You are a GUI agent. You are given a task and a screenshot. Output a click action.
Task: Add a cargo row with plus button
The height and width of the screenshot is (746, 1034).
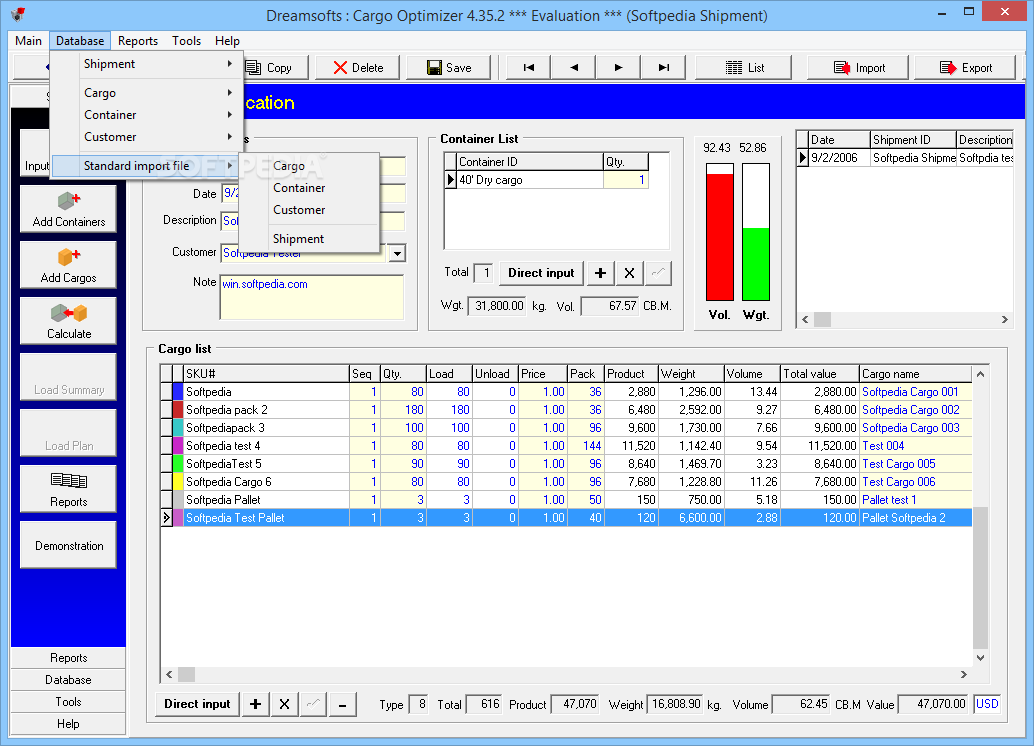click(255, 704)
